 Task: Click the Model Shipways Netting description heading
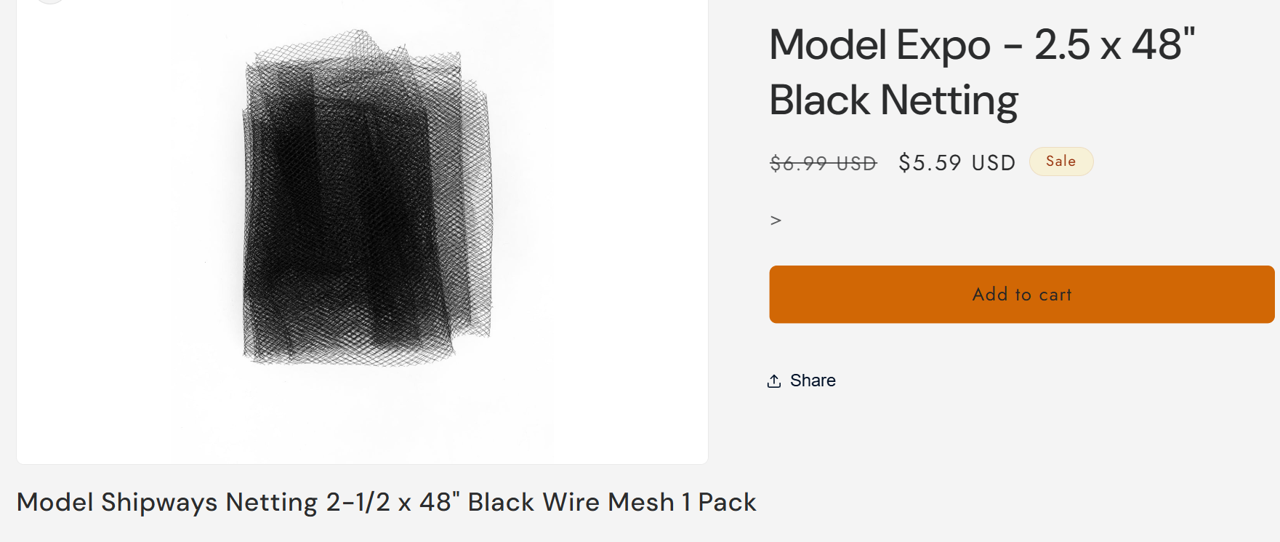pyautogui.click(x=386, y=502)
